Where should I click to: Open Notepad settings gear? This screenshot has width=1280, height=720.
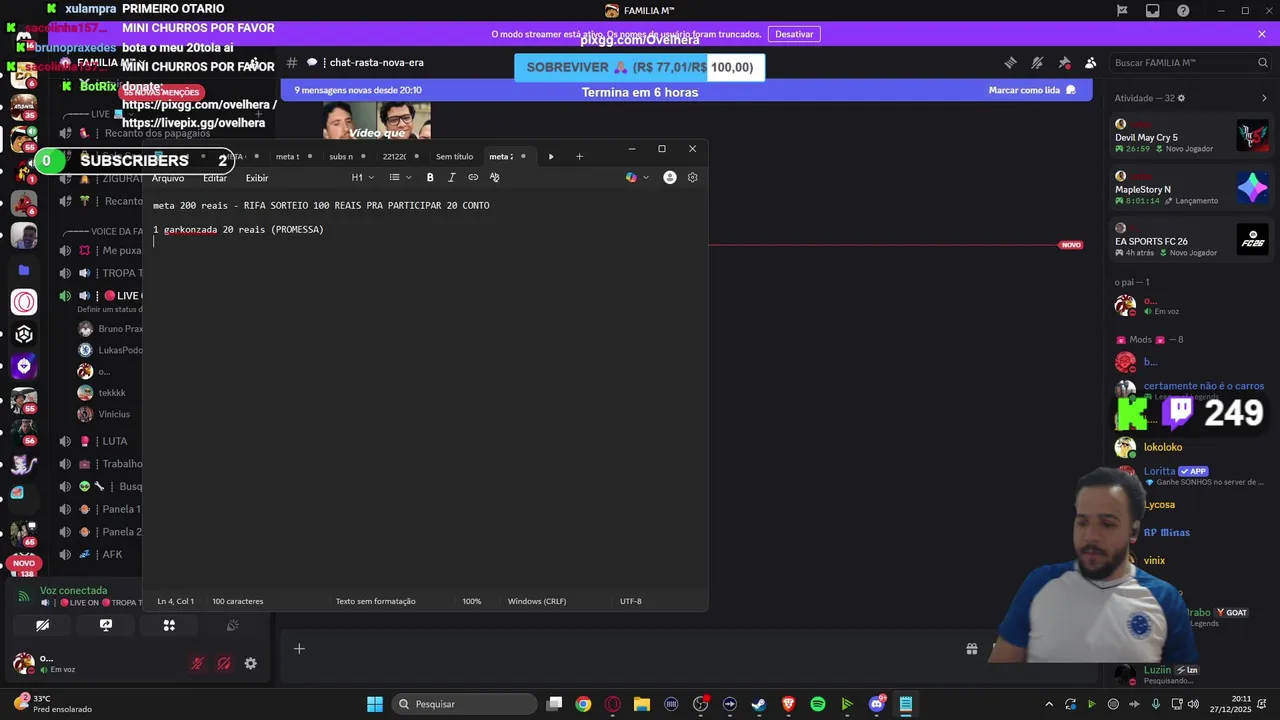click(692, 177)
